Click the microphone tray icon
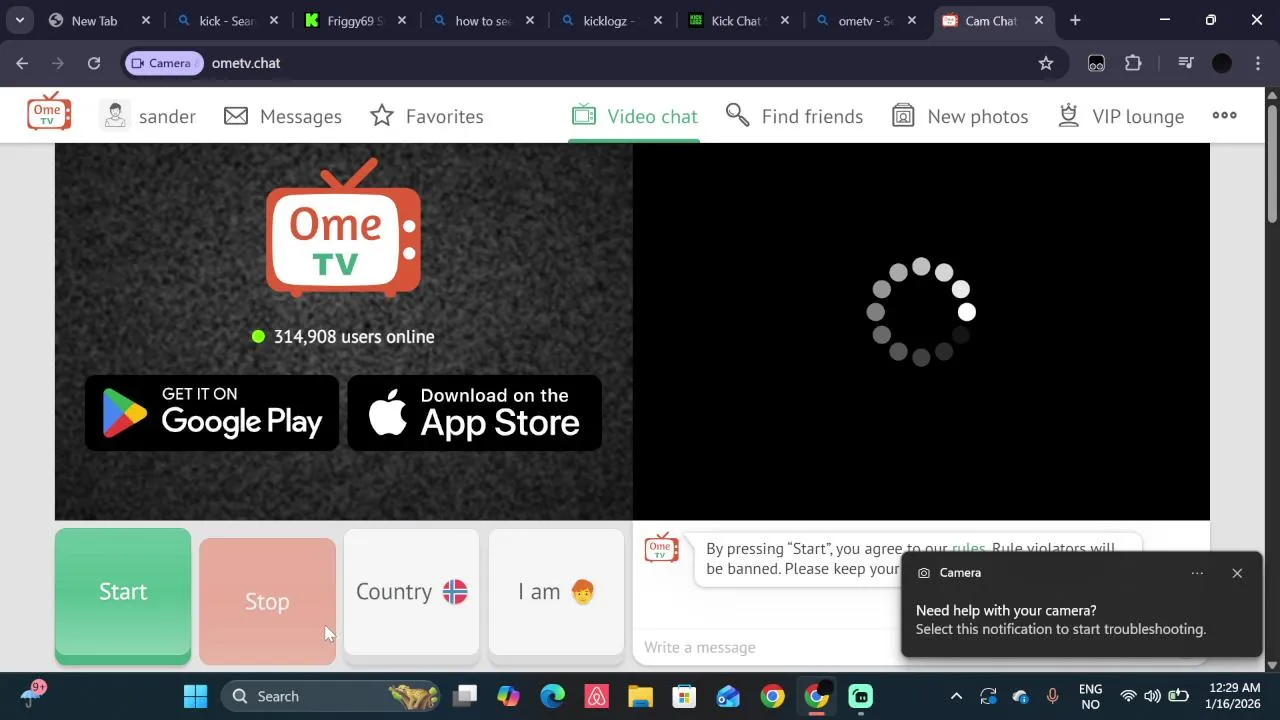Screen dimensions: 1280x720 [x=1052, y=696]
